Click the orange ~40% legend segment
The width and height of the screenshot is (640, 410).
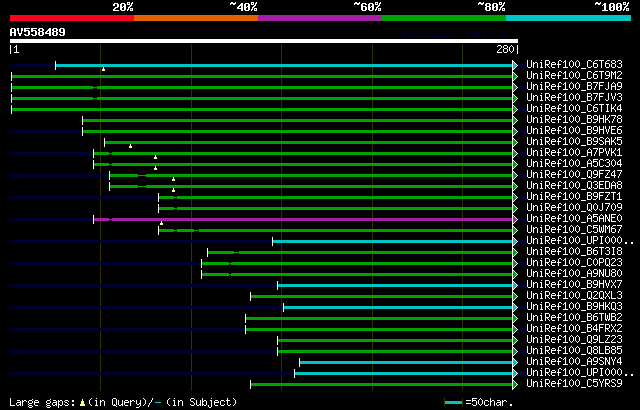196,18
